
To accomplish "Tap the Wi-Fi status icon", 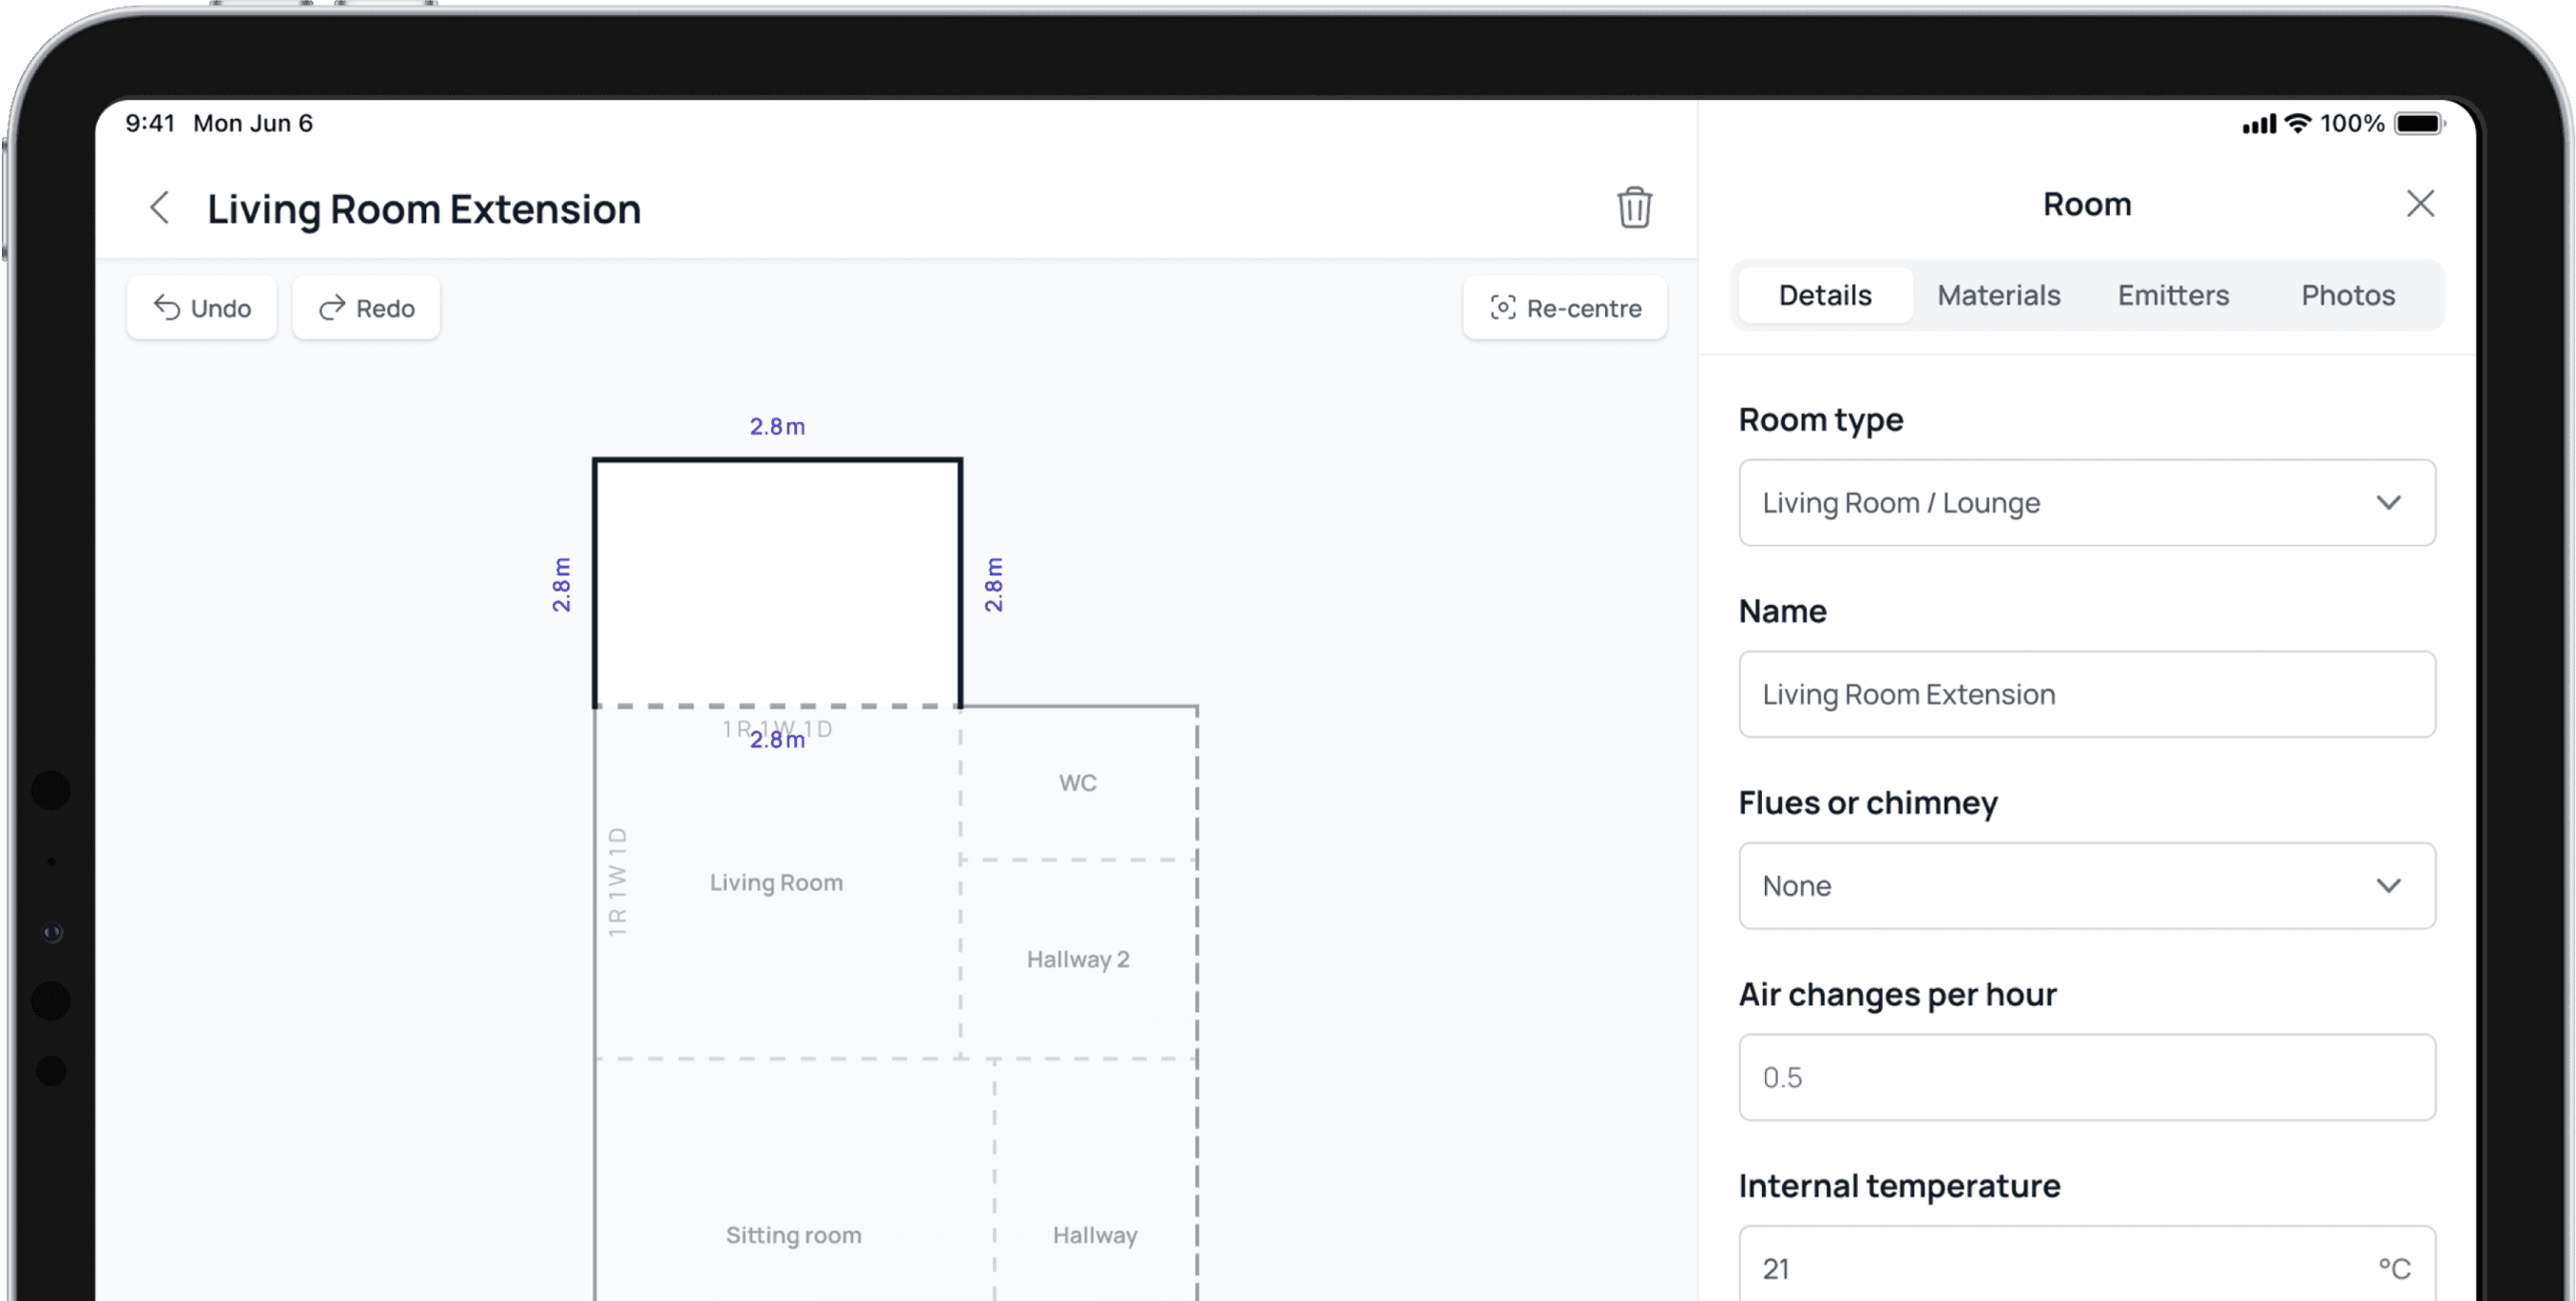I will point(2298,124).
